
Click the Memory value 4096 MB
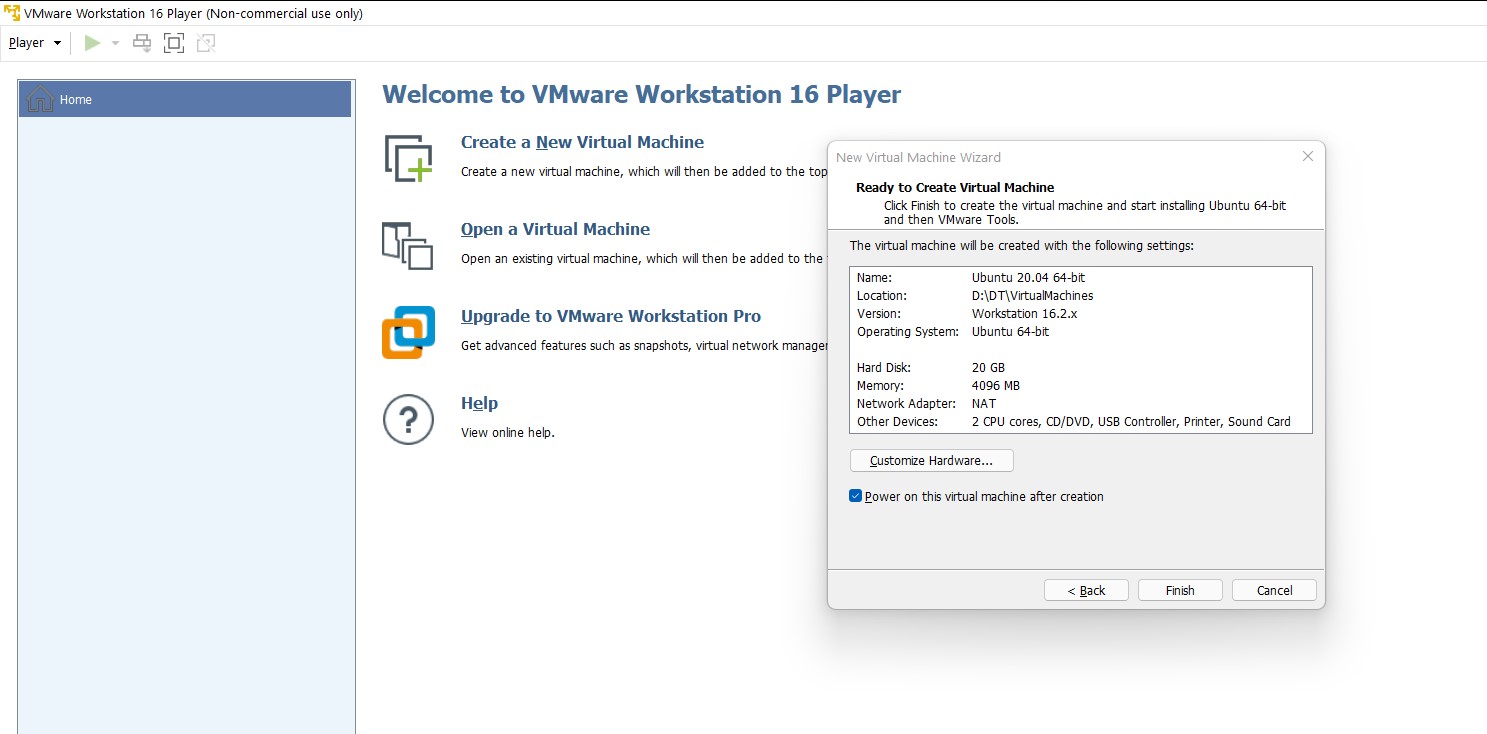(996, 385)
